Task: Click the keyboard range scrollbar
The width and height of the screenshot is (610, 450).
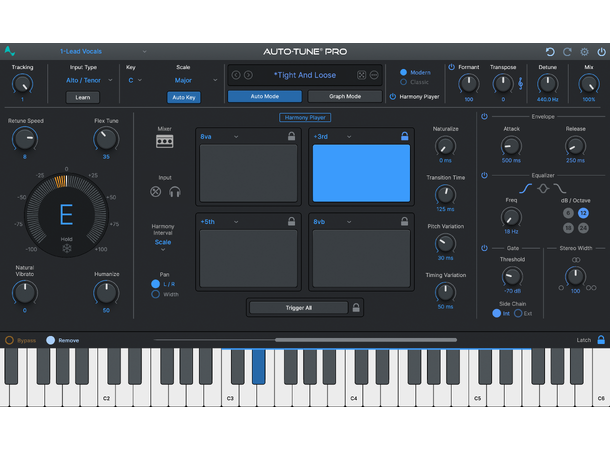Action: (366, 340)
